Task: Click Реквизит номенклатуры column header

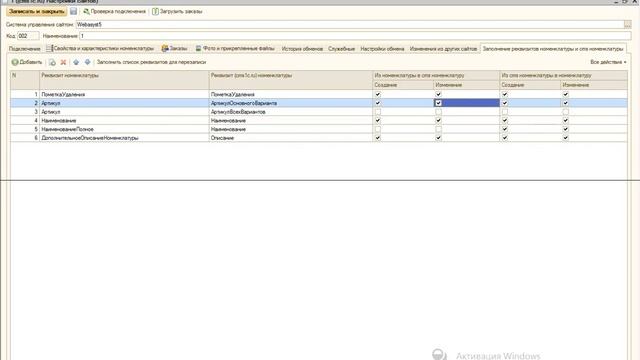Action: [124, 80]
